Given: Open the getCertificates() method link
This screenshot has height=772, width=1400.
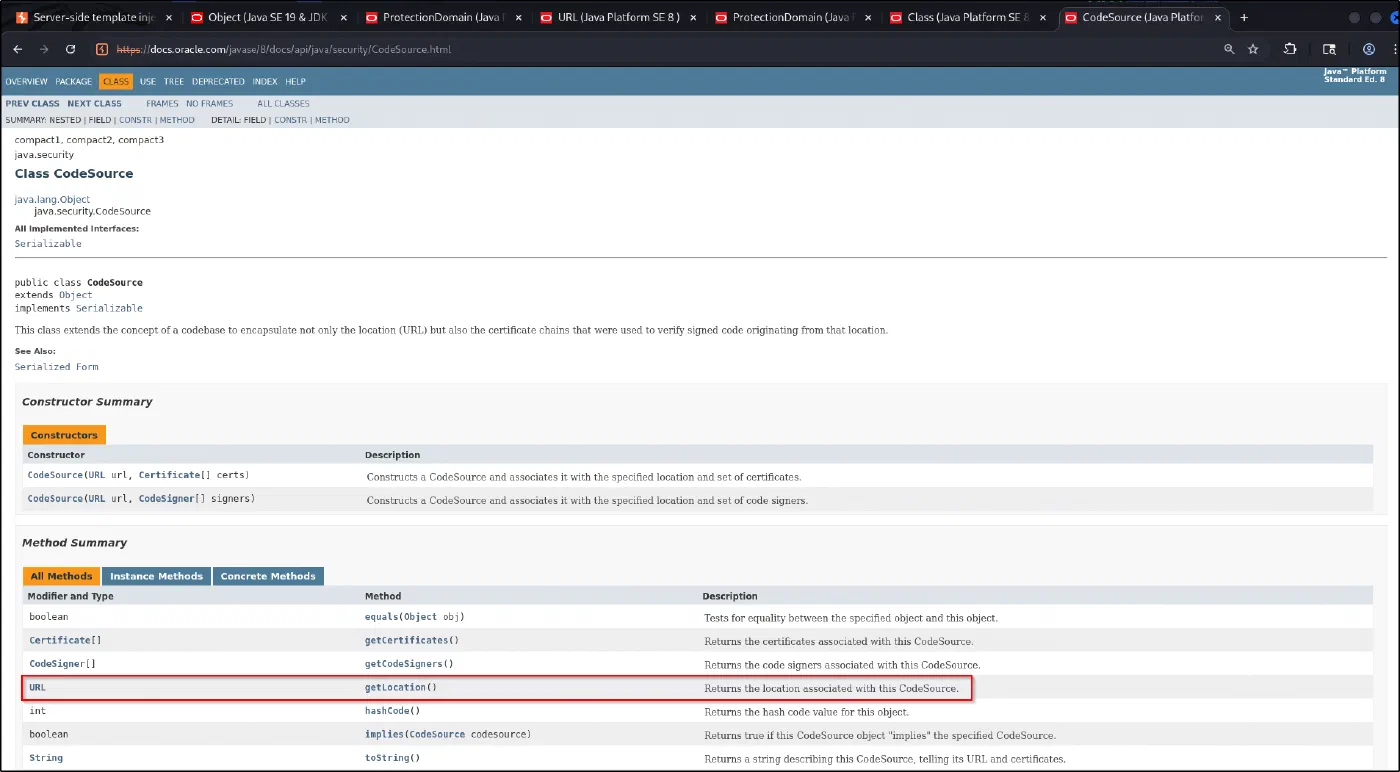Looking at the screenshot, I should (406, 640).
